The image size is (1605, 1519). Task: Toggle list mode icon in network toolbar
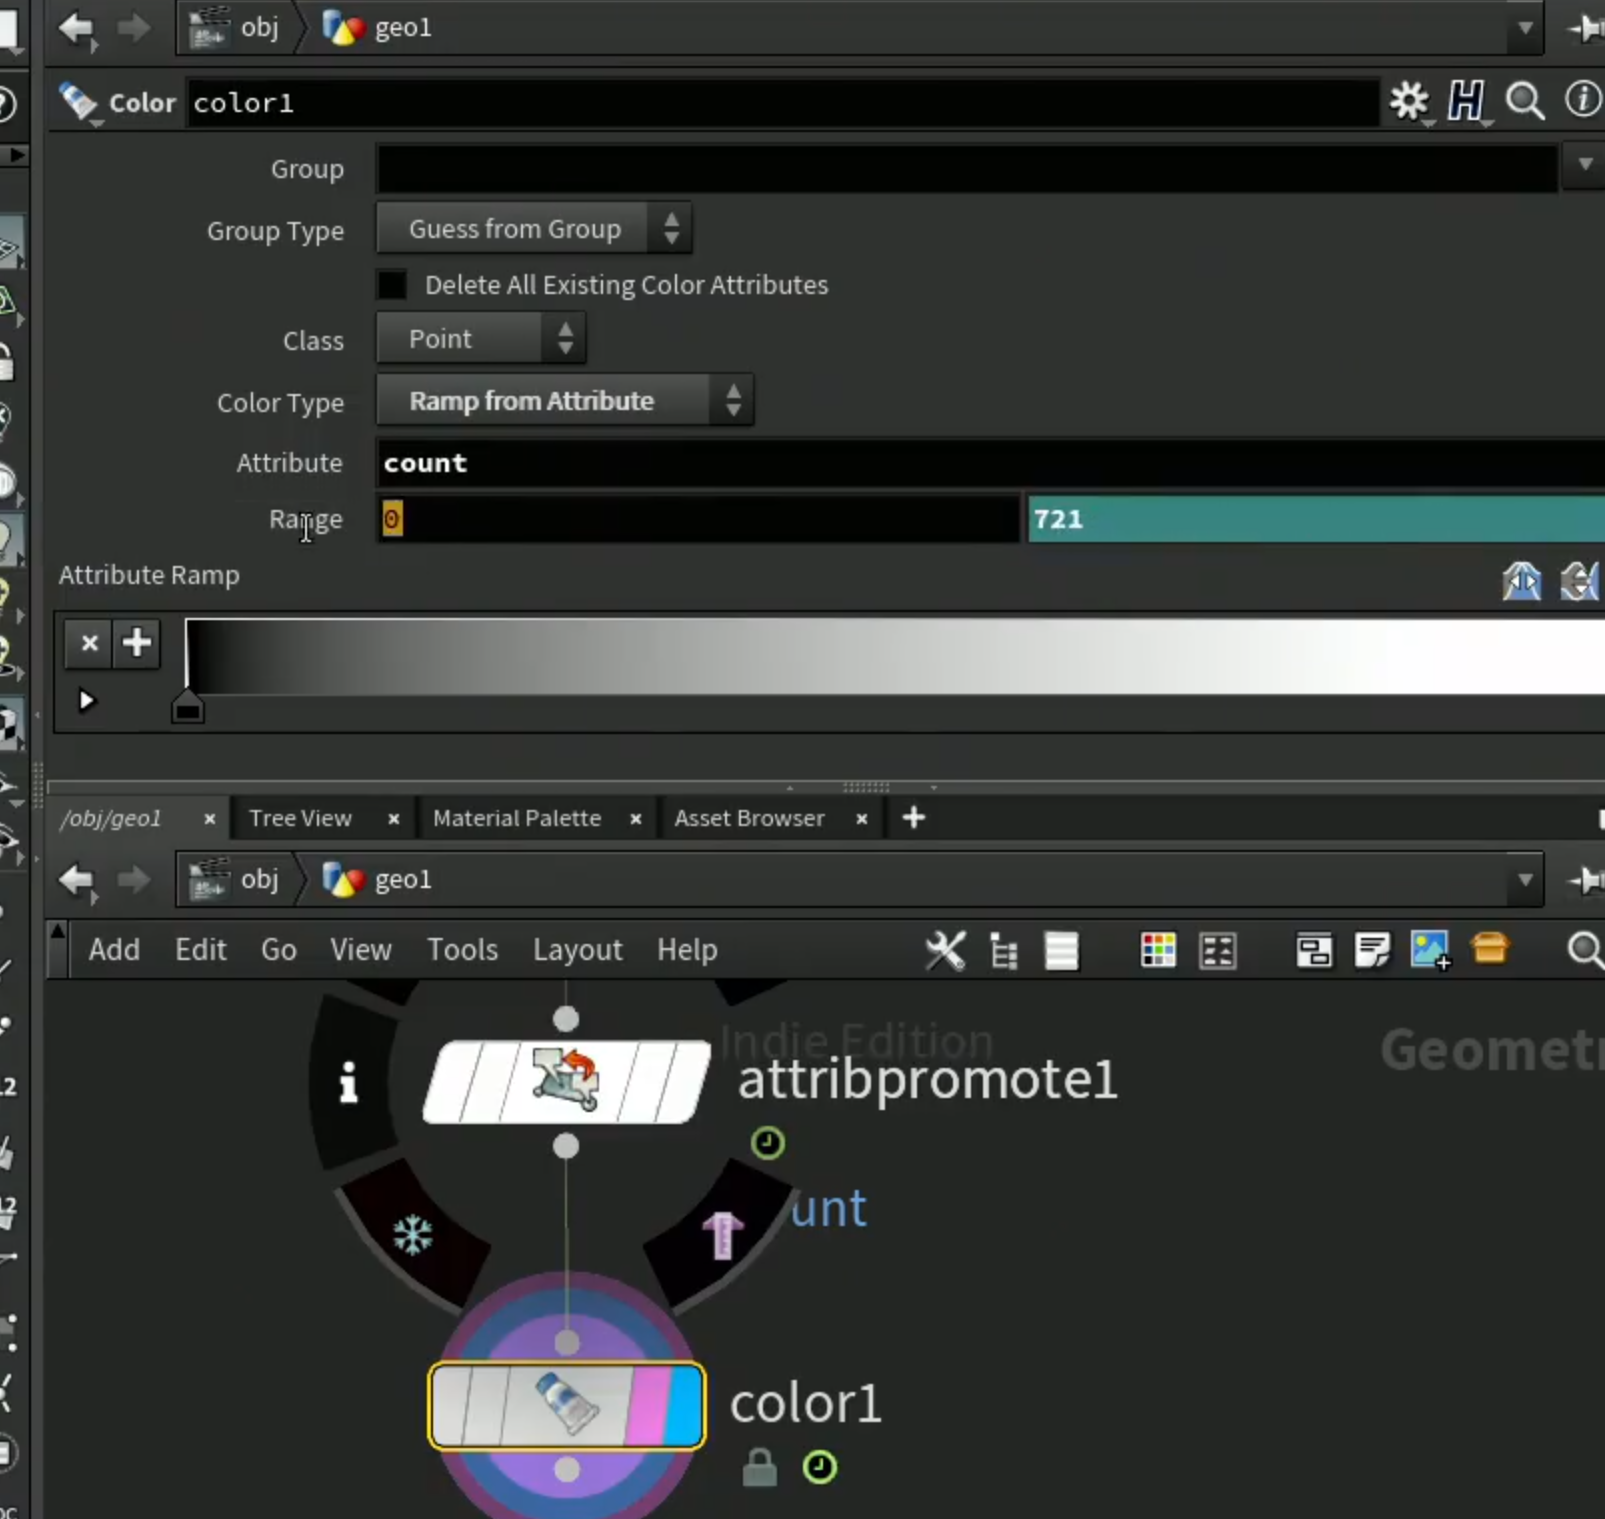click(x=1061, y=951)
